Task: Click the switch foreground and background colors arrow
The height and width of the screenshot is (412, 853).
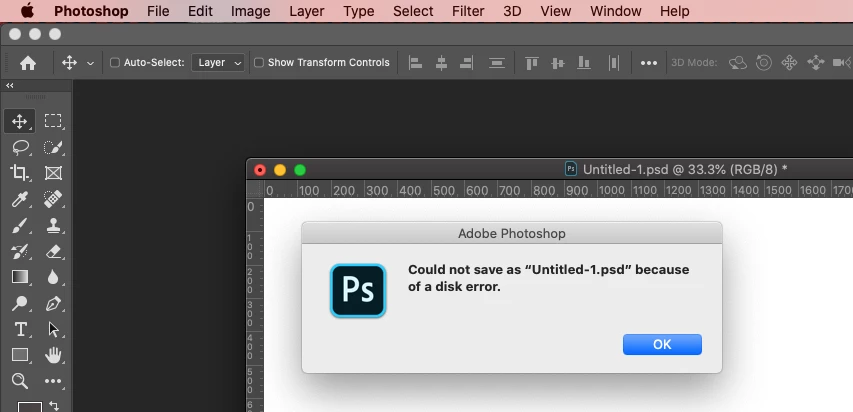Action: click(x=54, y=405)
